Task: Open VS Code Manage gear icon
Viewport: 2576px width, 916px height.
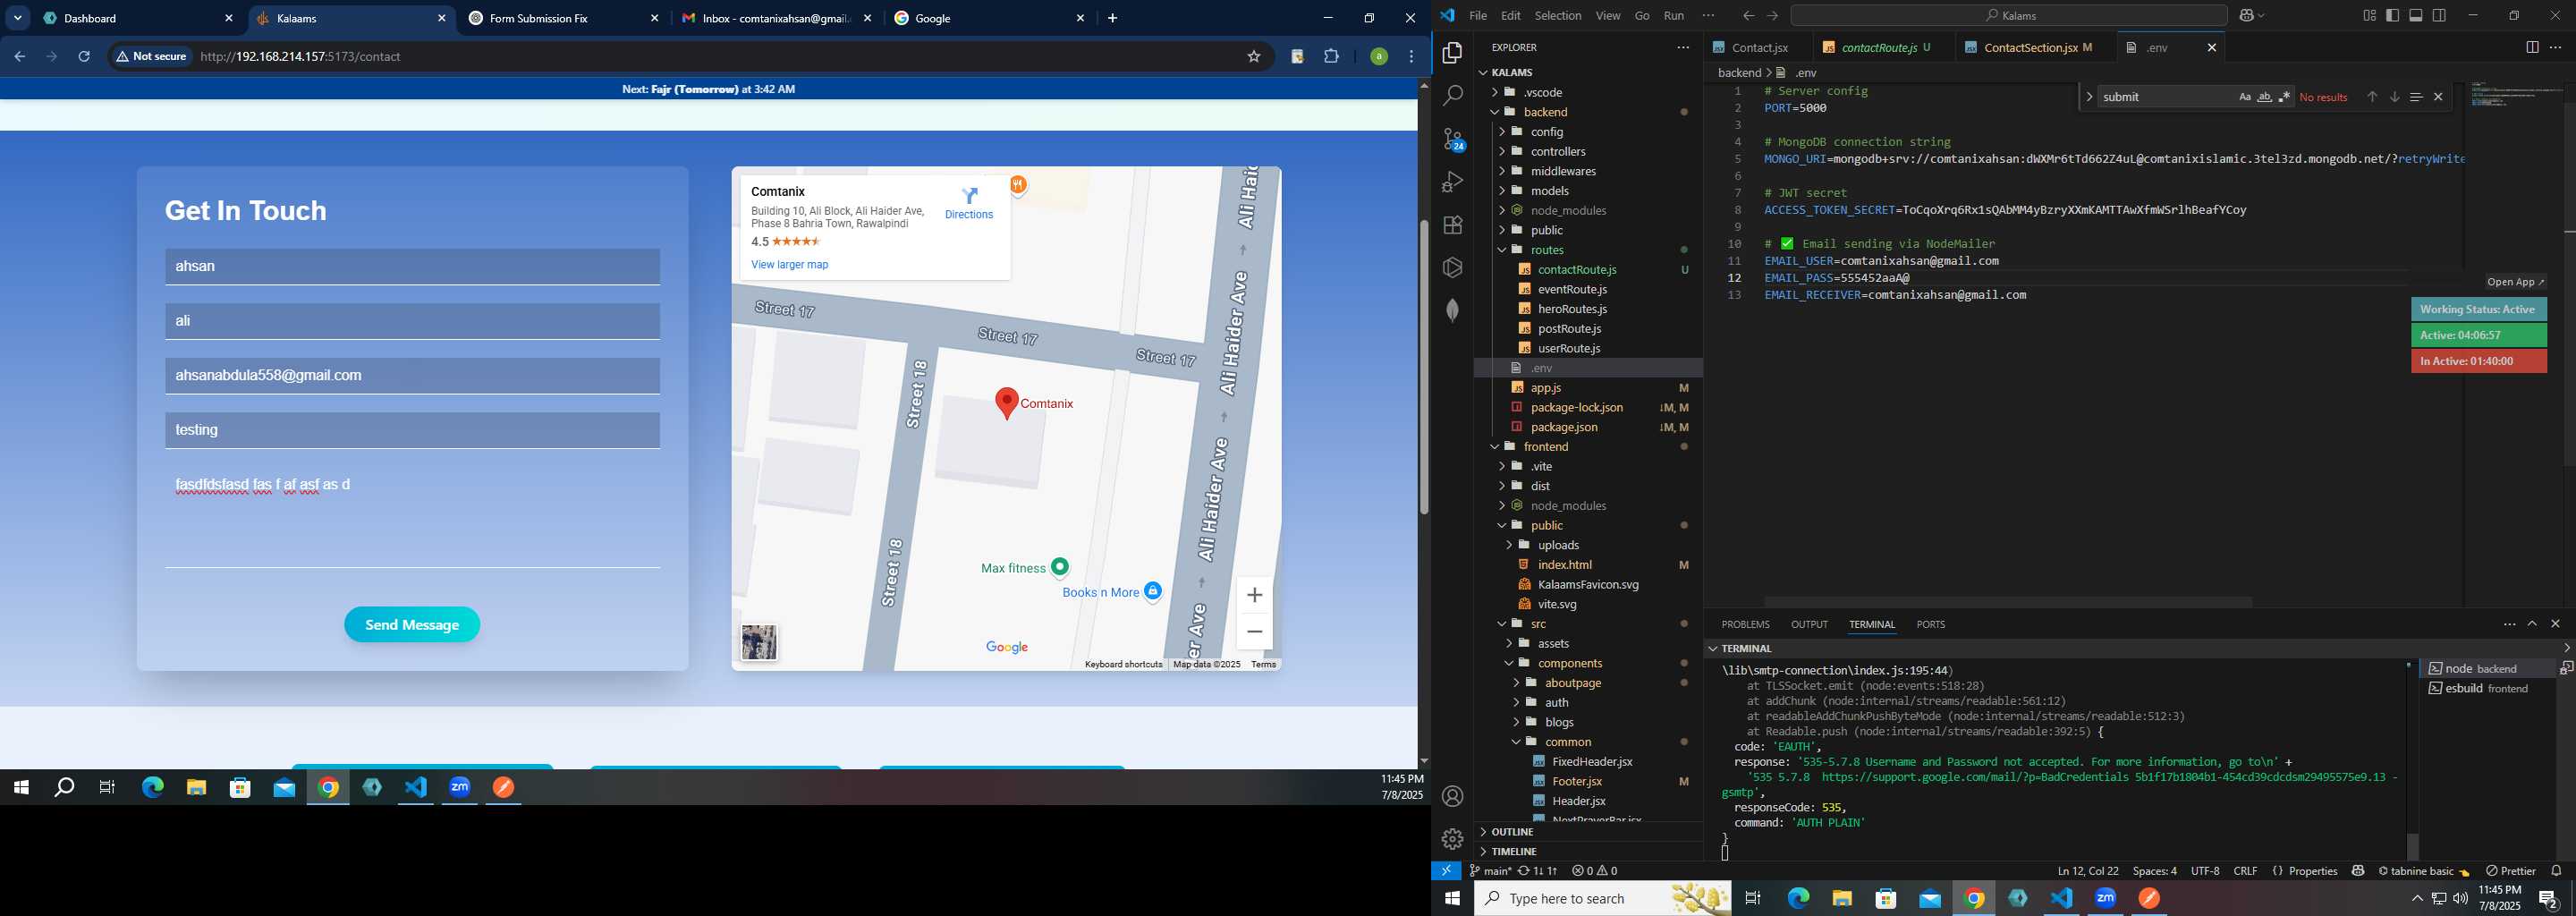Action: (x=1452, y=839)
